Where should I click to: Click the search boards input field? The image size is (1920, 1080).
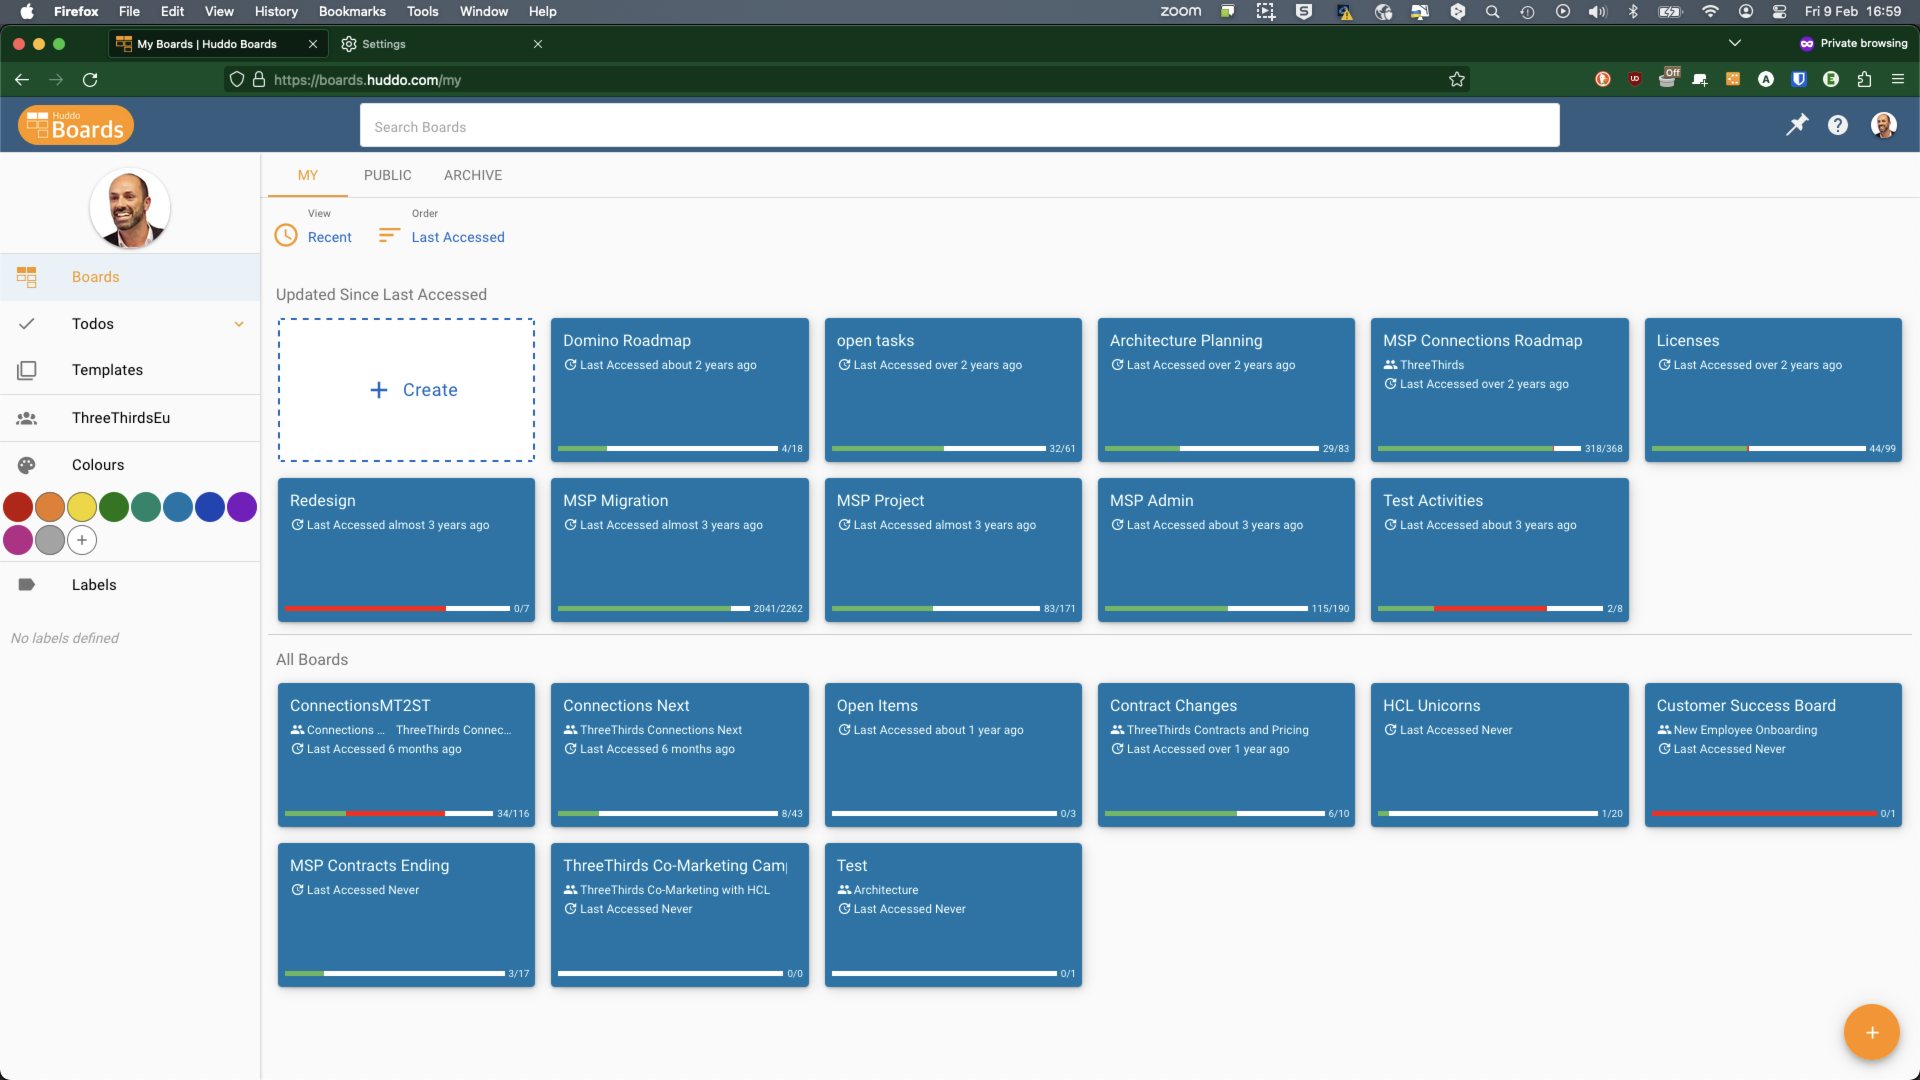click(959, 125)
